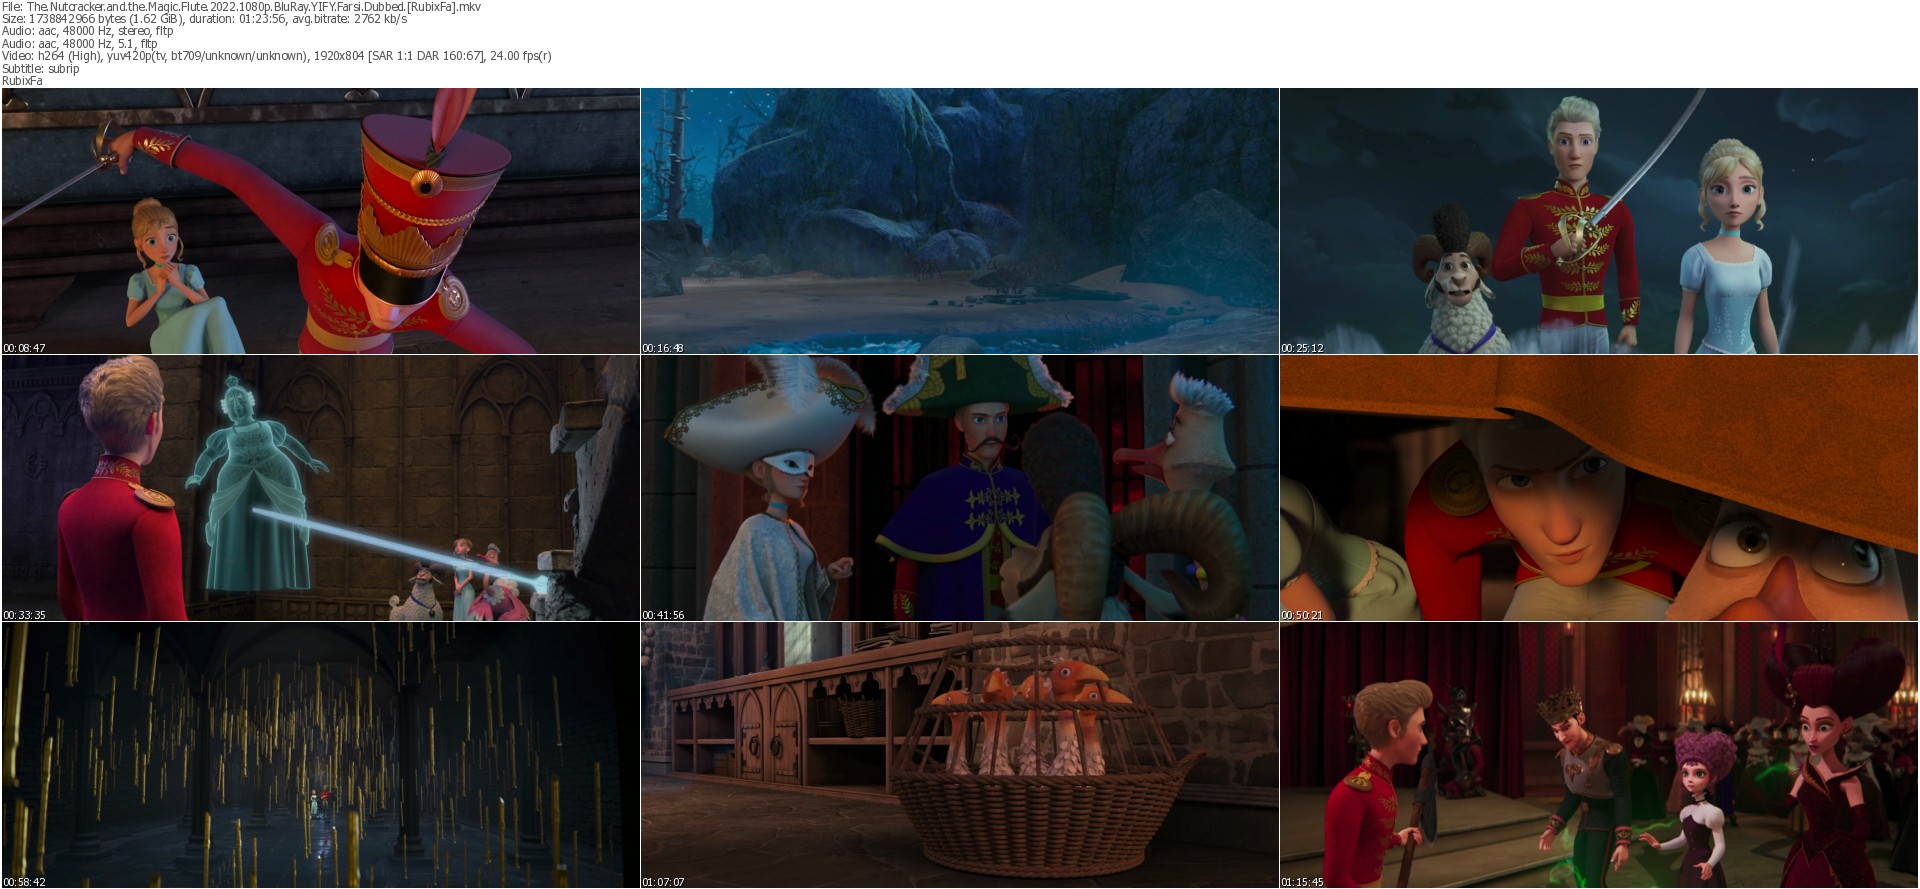Open the thumbnail at 00:33:35
Viewport: 1920px width, 889px height.
coord(321,488)
